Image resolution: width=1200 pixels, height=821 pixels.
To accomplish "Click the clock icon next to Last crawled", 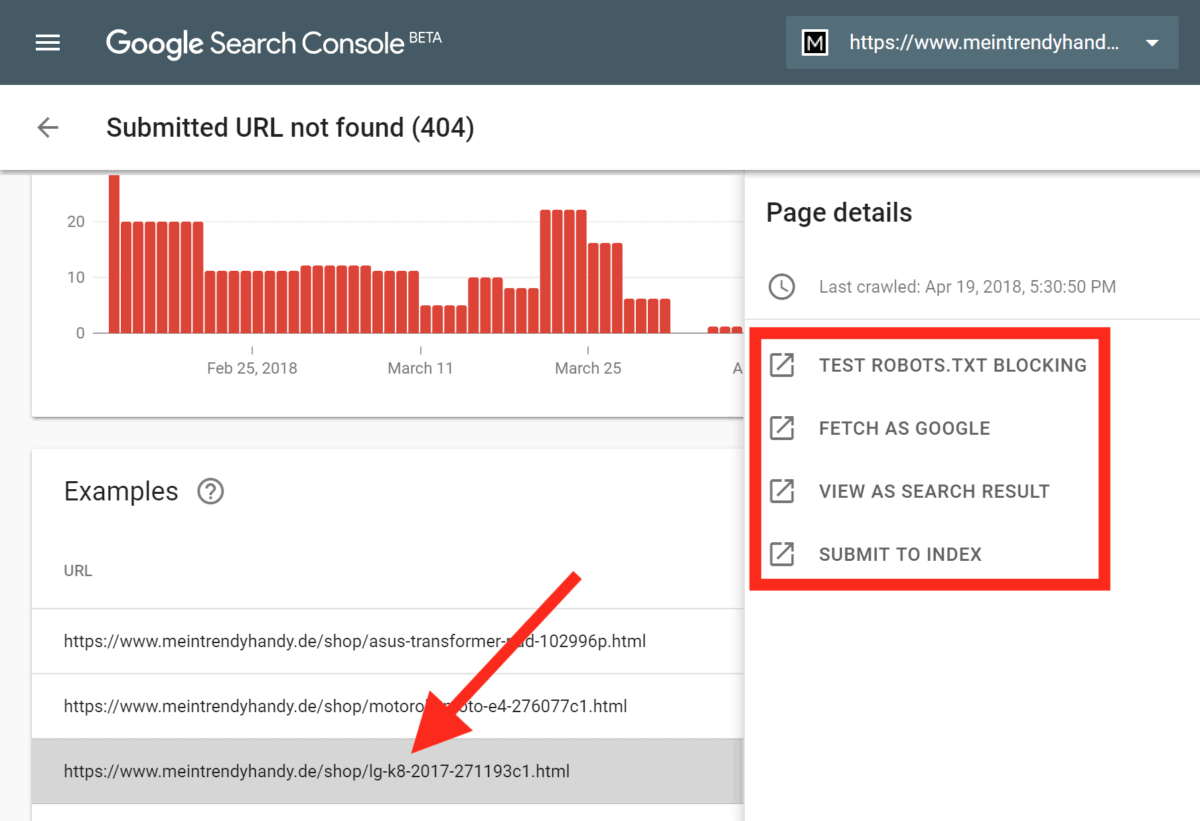I will click(x=781, y=287).
